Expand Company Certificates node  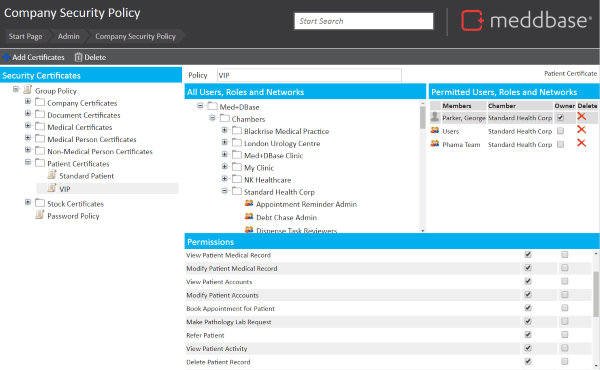click(28, 101)
